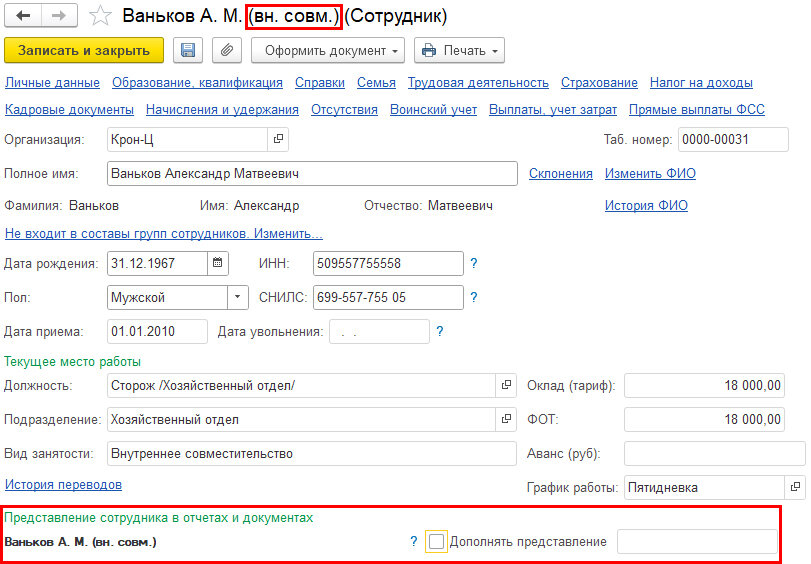Click the Должность field with Сторож
Viewport: 811px width, 564px height.
coord(302,385)
